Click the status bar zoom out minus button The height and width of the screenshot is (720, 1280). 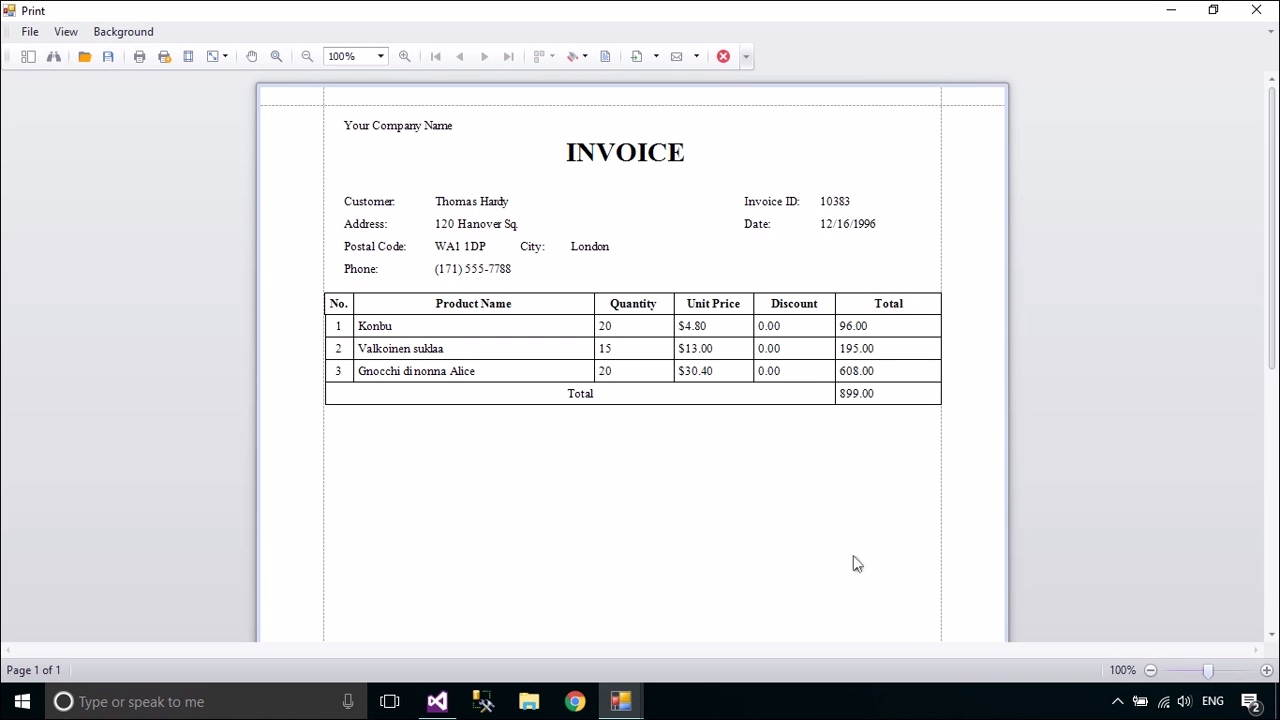[1151, 670]
